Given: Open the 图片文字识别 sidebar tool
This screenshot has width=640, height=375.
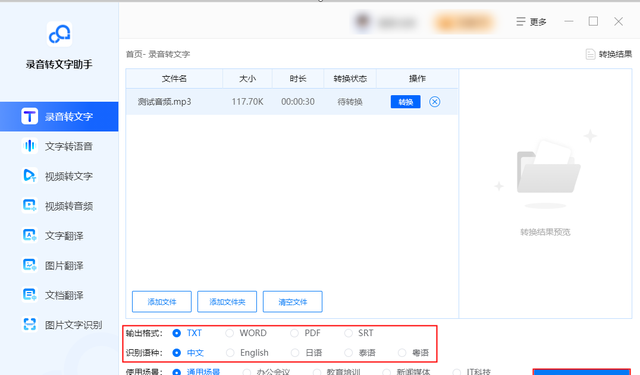Looking at the screenshot, I should (x=62, y=325).
